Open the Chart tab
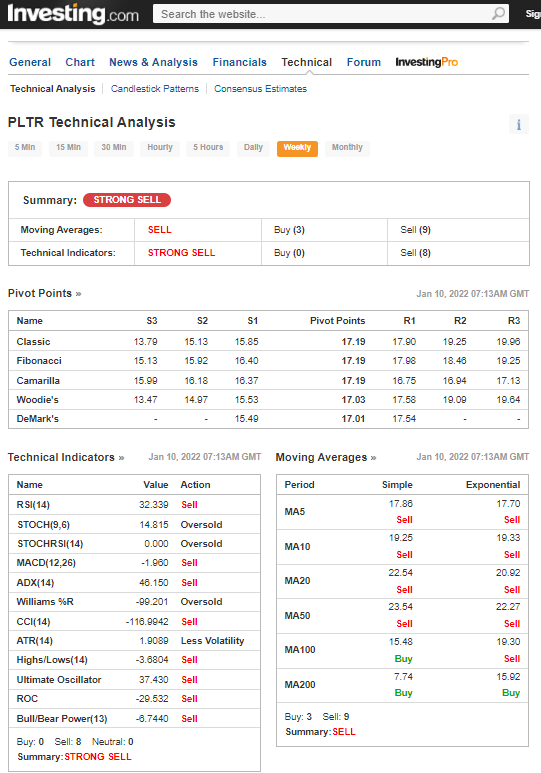541x773 pixels. [x=80, y=62]
